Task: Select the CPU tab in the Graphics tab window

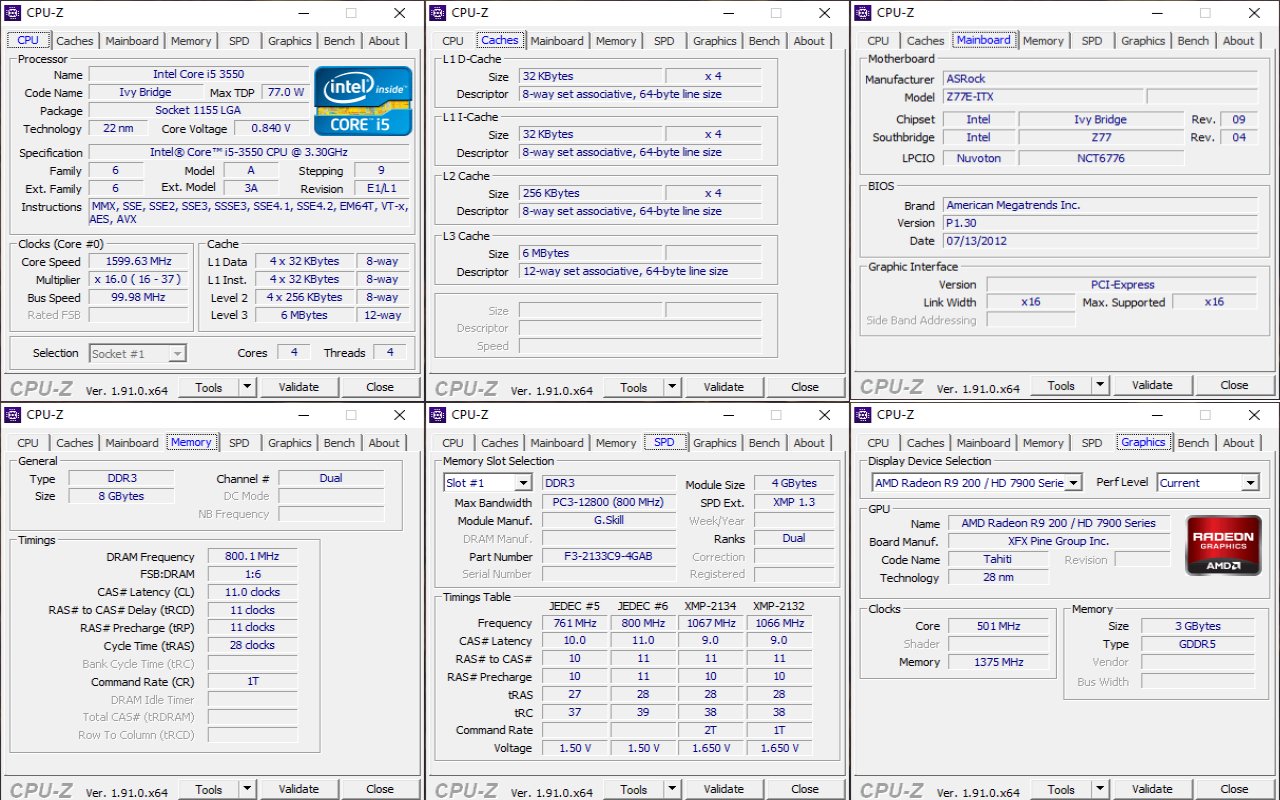Action: (x=878, y=443)
